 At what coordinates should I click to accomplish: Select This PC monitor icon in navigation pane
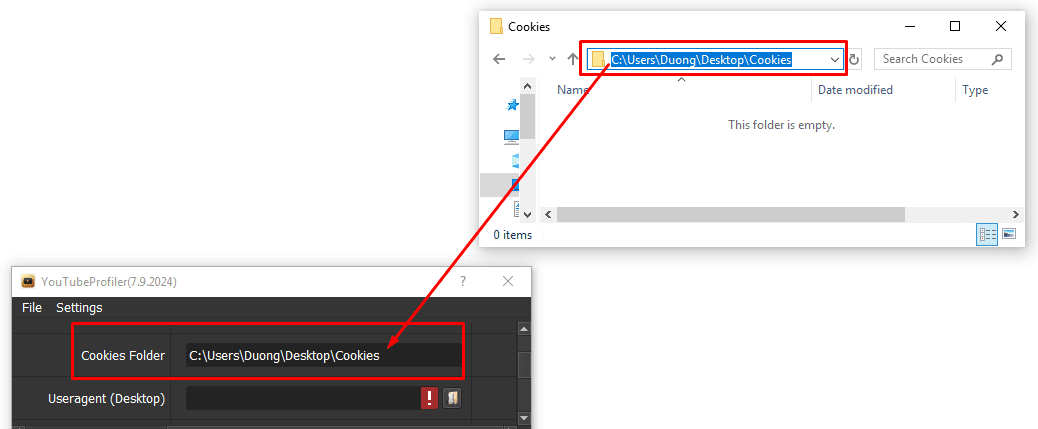(511, 136)
